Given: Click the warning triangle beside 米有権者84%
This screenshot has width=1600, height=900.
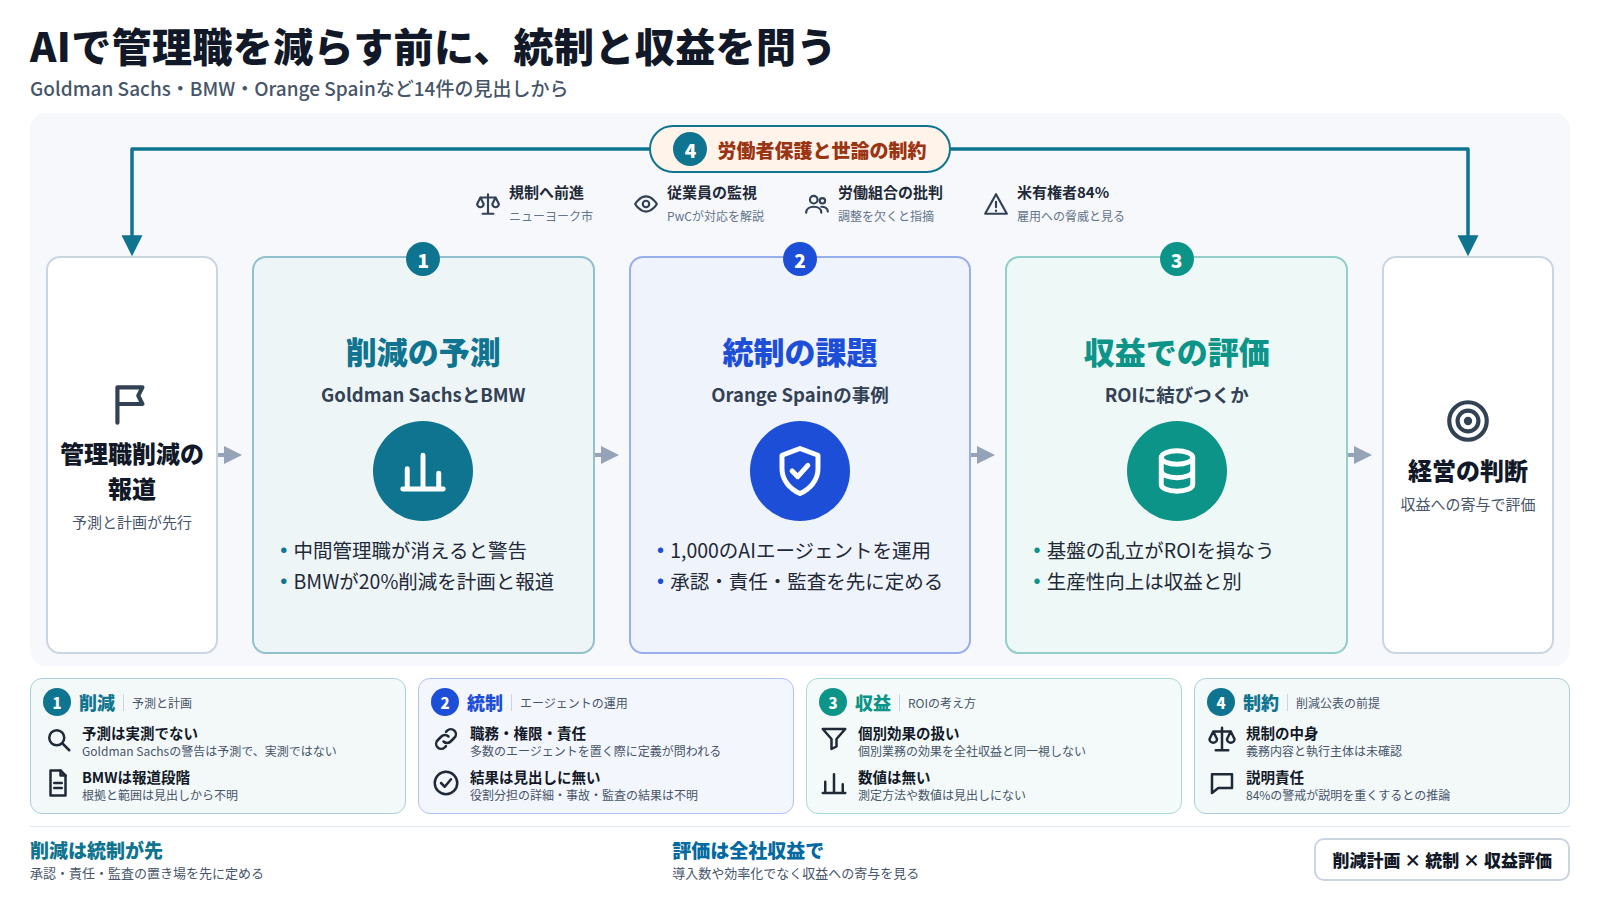Looking at the screenshot, I should click(996, 204).
